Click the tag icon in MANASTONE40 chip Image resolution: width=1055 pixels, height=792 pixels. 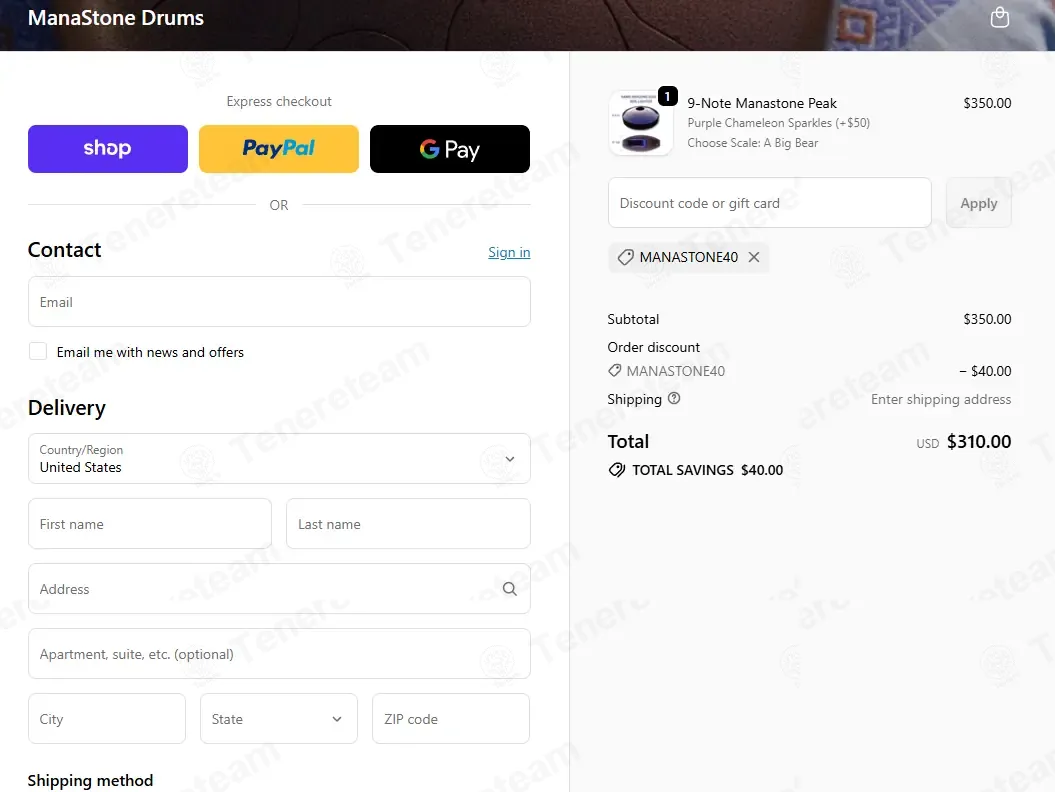(x=625, y=257)
